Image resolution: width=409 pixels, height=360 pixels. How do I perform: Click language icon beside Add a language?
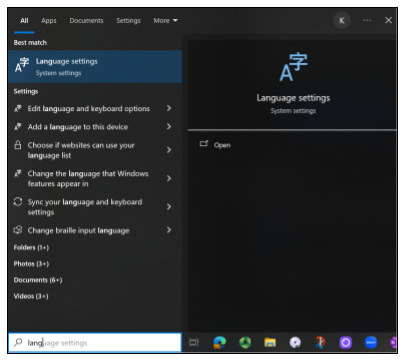coord(18,127)
